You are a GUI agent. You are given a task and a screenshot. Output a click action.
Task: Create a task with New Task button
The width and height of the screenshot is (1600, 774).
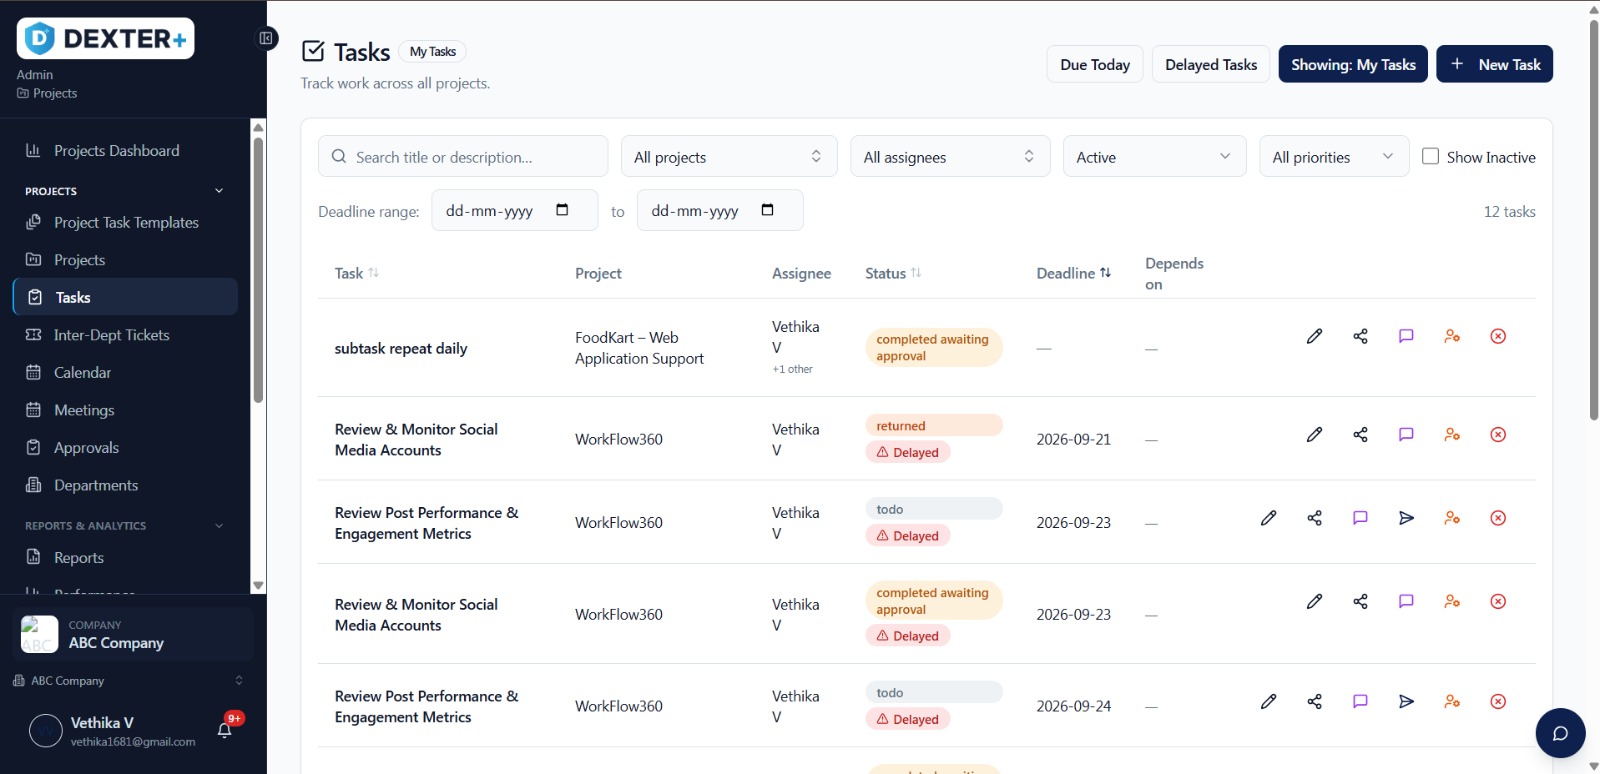click(1494, 64)
